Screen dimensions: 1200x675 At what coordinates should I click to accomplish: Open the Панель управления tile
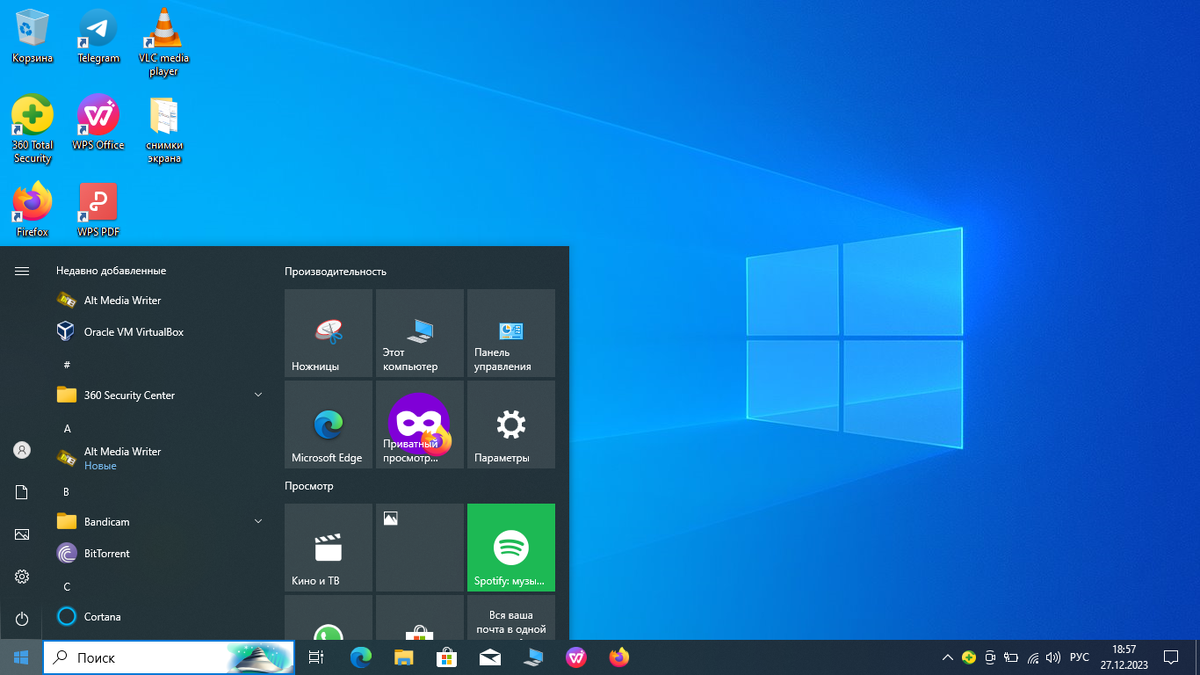coord(511,333)
